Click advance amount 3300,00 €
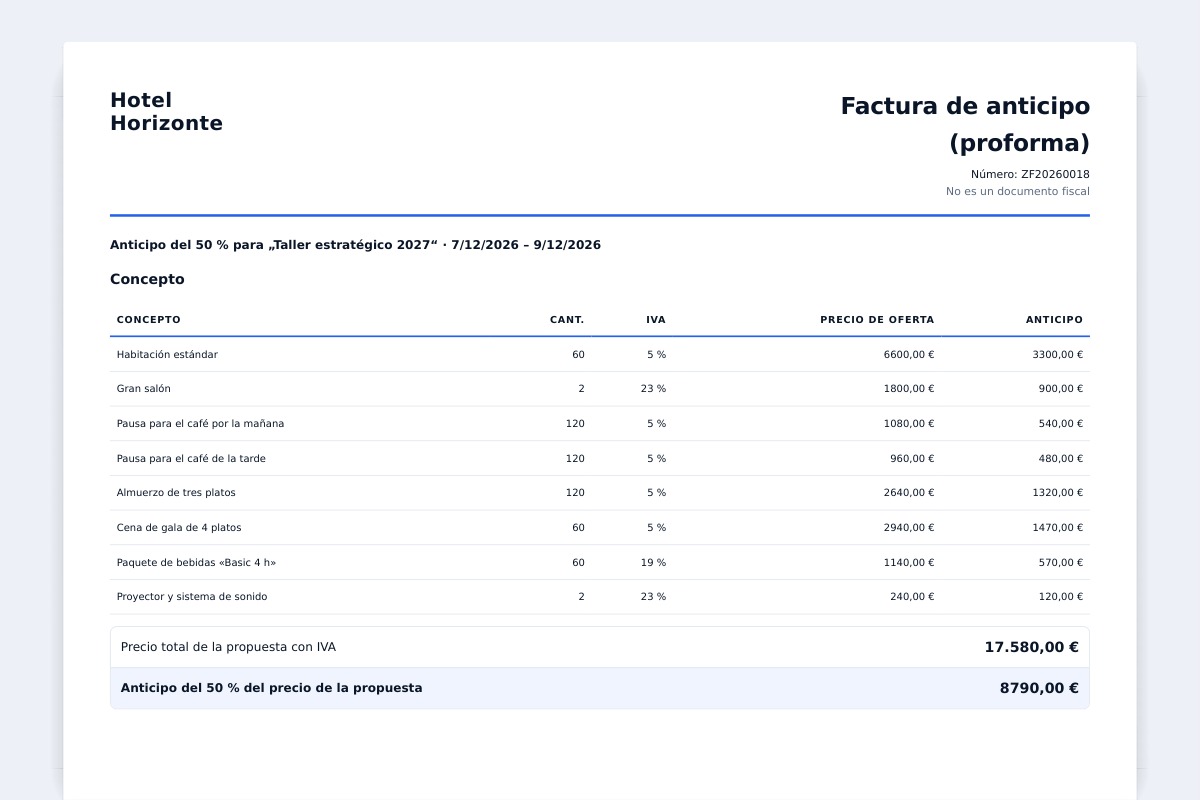Screen dimensions: 1200x800 coord(1057,355)
